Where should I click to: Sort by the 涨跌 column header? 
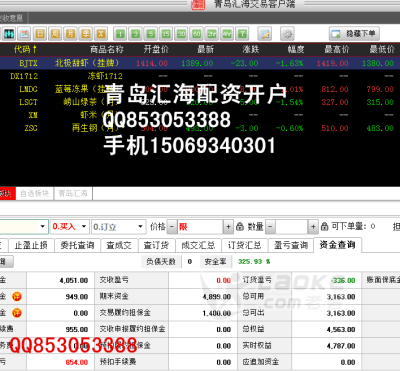tap(251, 49)
